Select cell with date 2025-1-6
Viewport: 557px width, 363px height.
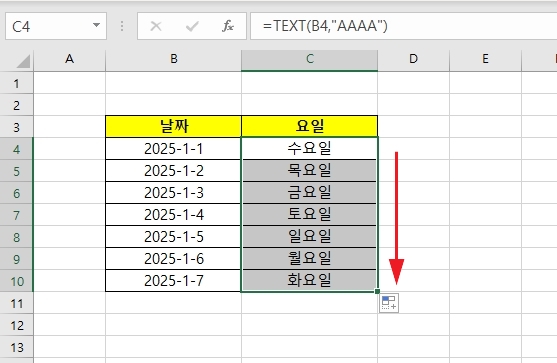(173, 259)
